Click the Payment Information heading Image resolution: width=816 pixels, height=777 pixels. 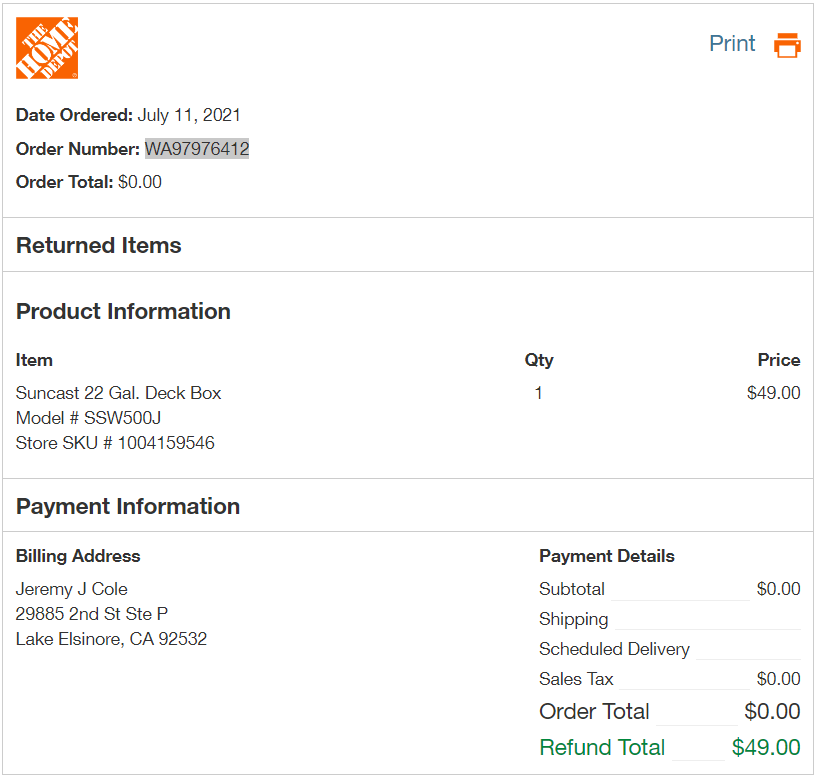(x=128, y=506)
